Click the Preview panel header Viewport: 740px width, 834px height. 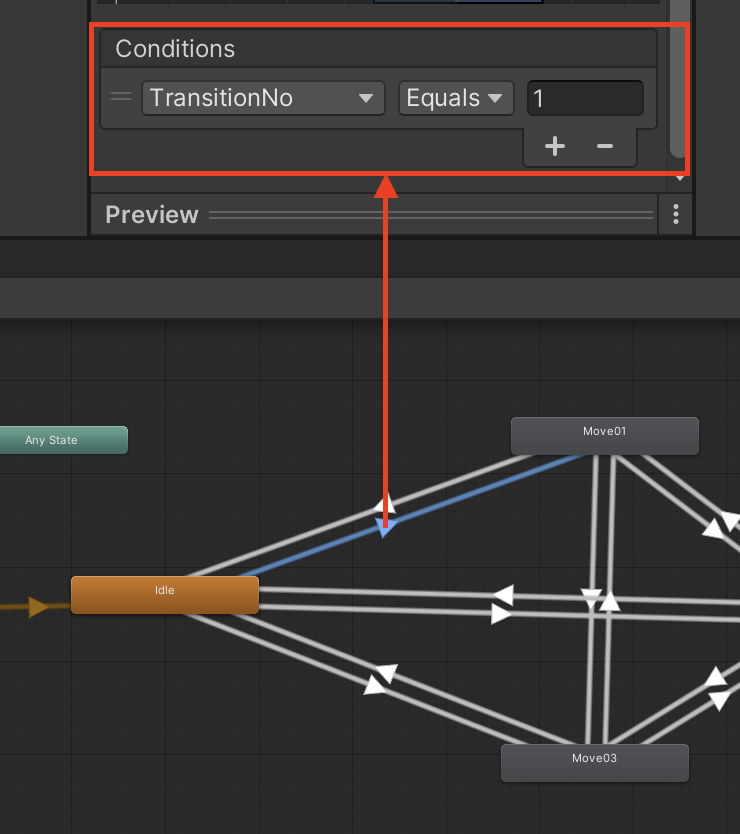152,215
